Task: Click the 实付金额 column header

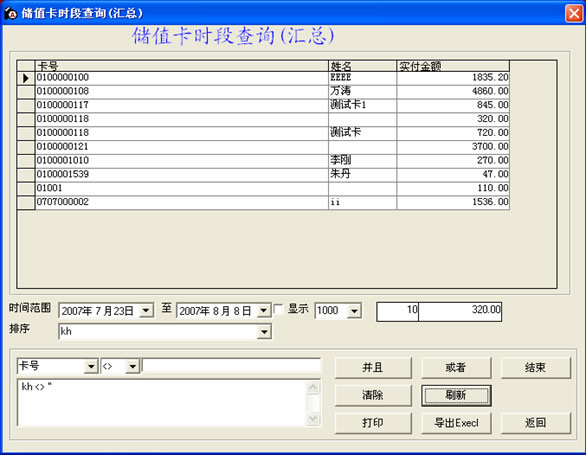Action: click(x=453, y=66)
